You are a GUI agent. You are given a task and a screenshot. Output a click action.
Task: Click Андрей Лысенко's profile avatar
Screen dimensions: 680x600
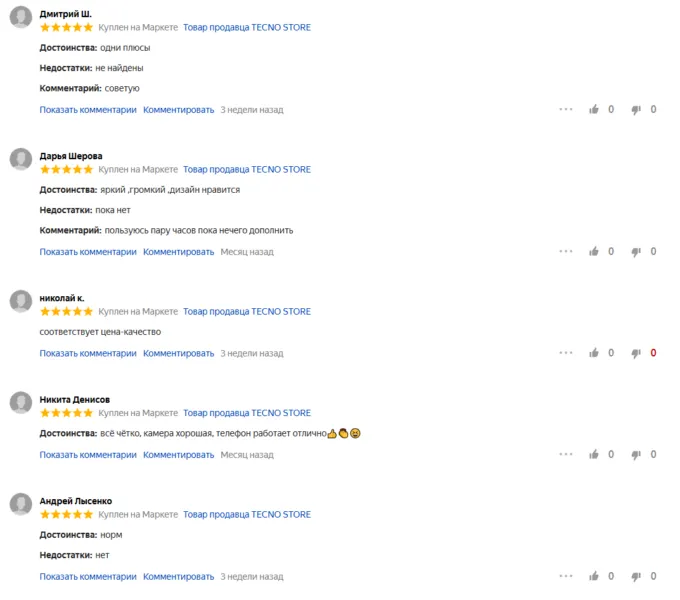(20, 505)
